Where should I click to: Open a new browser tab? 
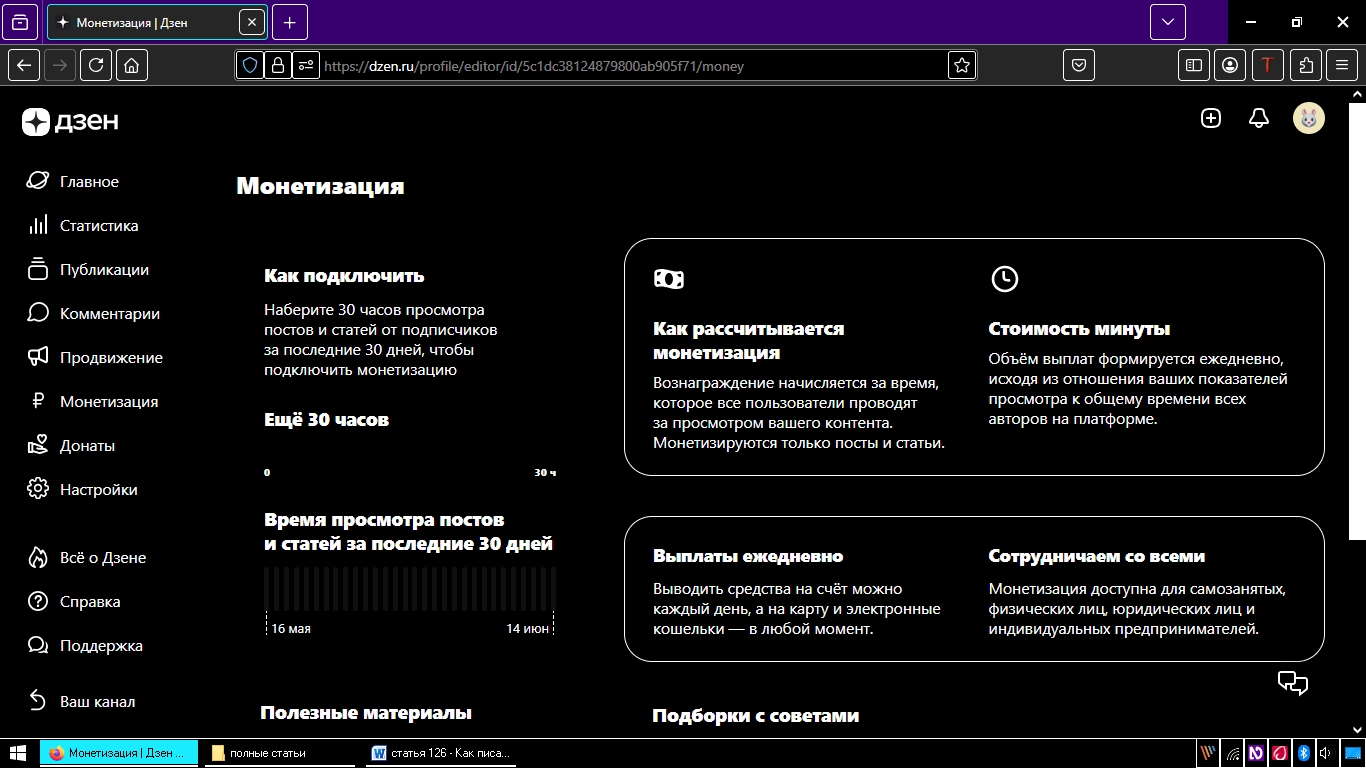[289, 22]
